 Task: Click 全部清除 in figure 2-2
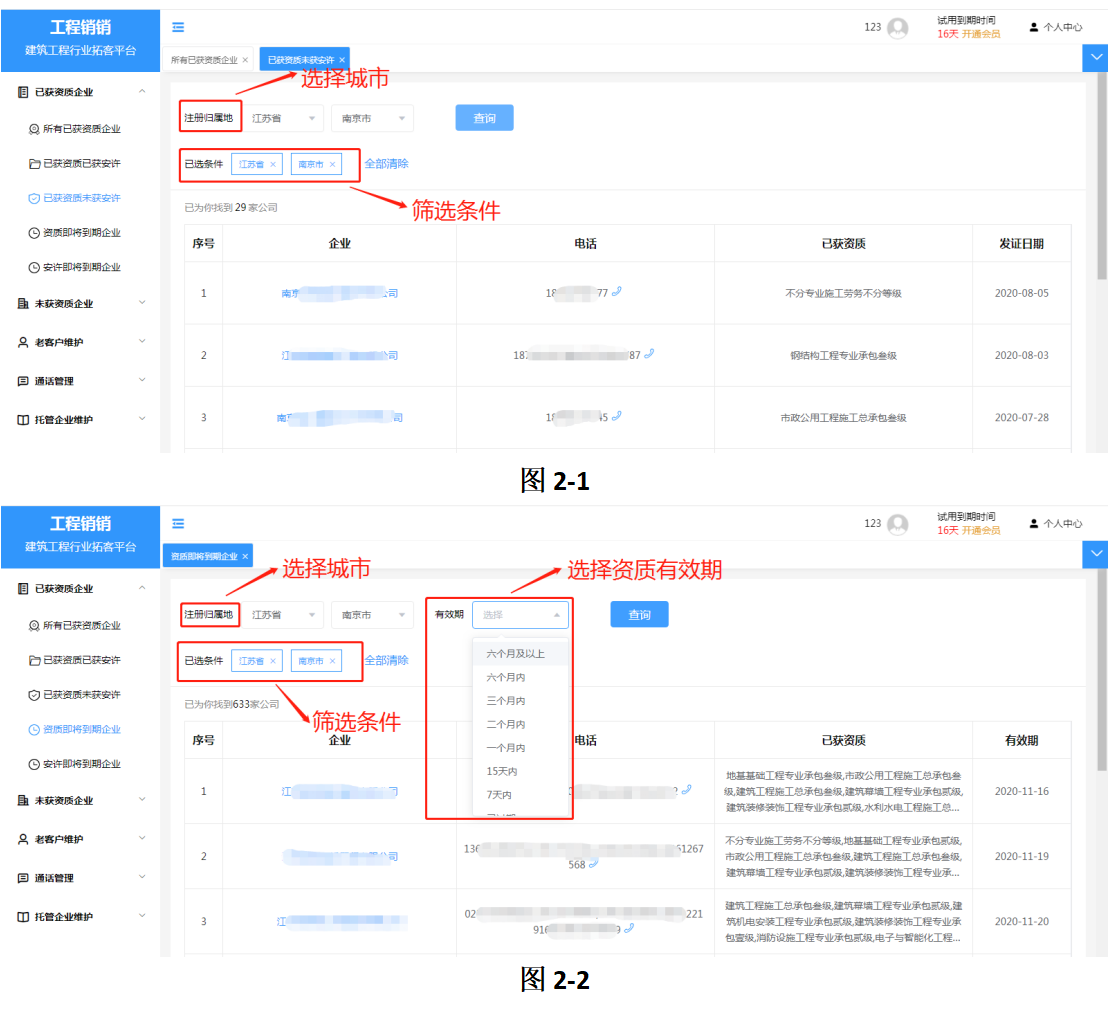pos(386,660)
